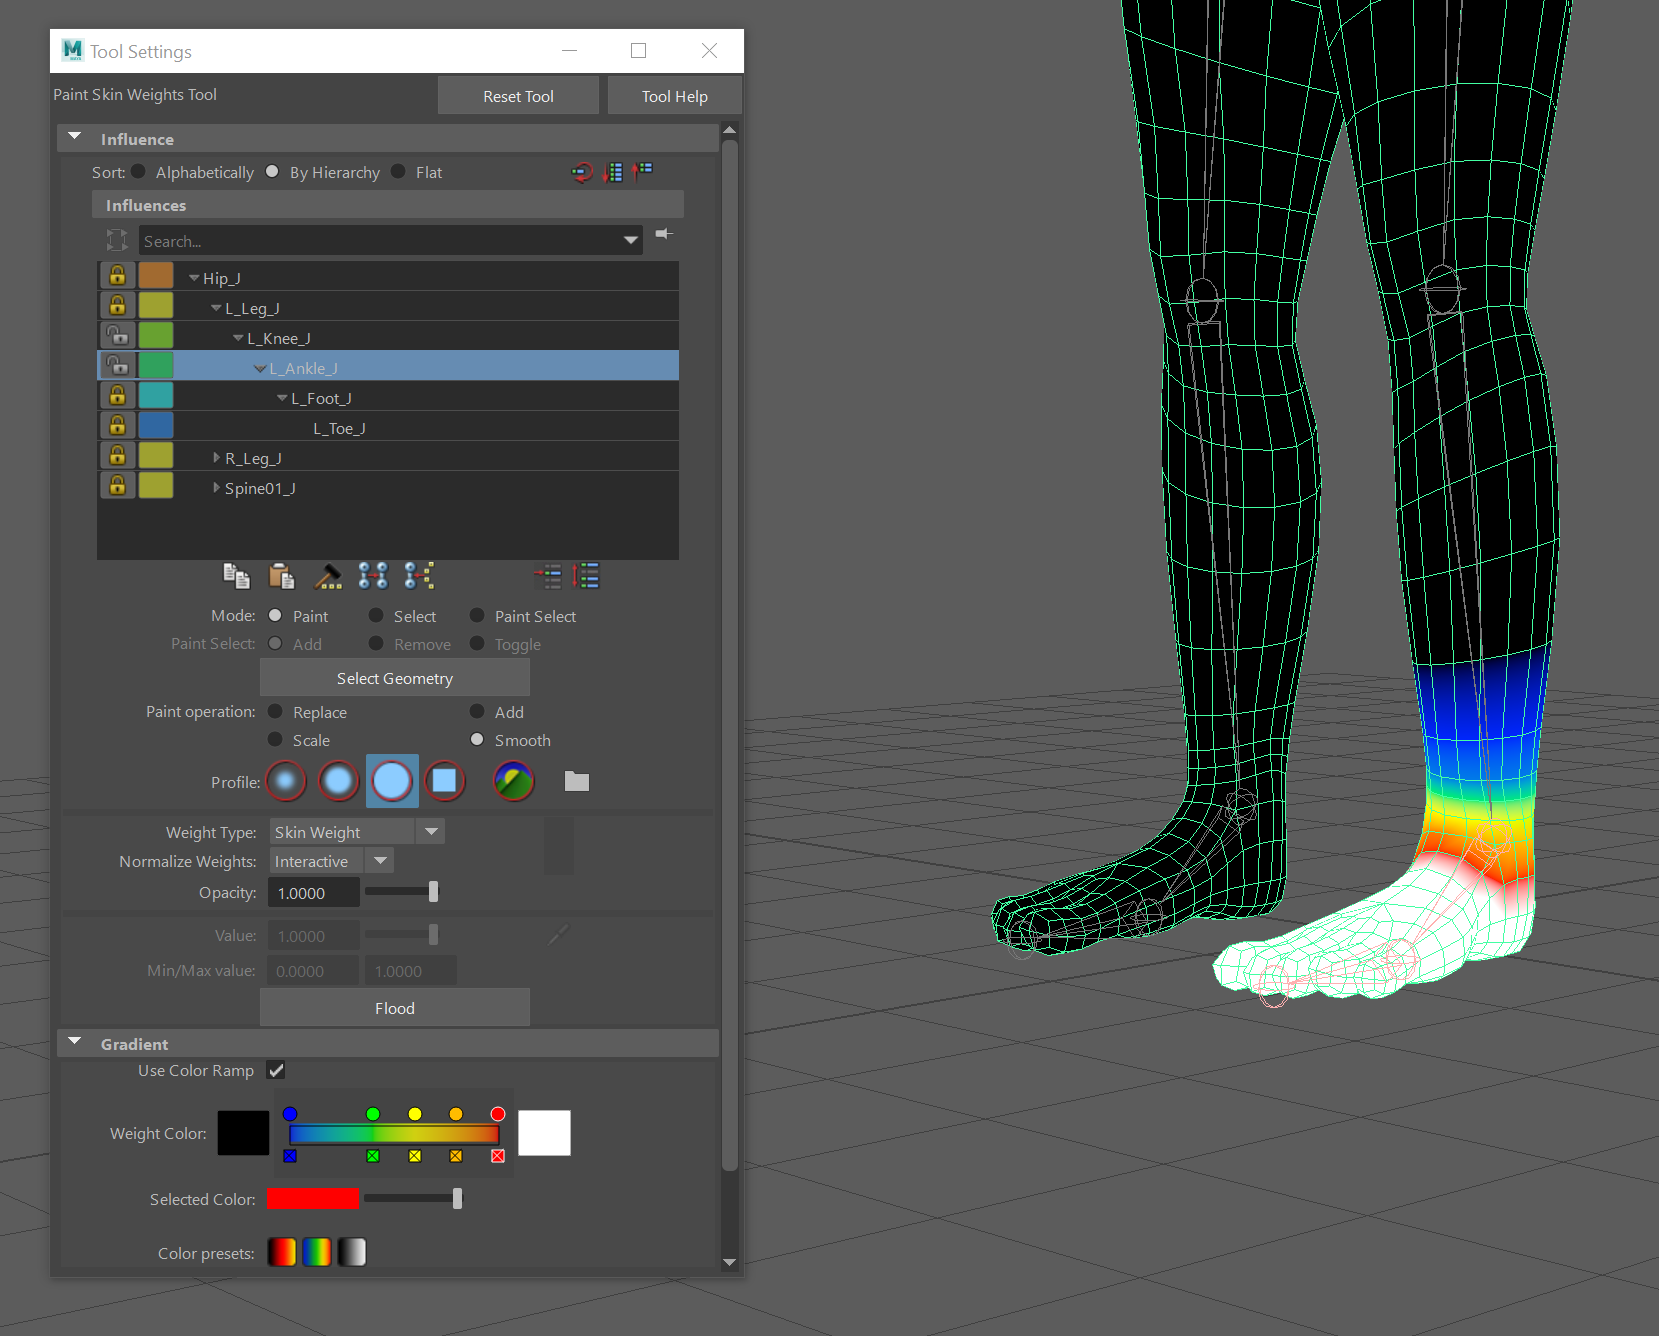
Task: Select the Hip_J influence
Action: coord(222,278)
